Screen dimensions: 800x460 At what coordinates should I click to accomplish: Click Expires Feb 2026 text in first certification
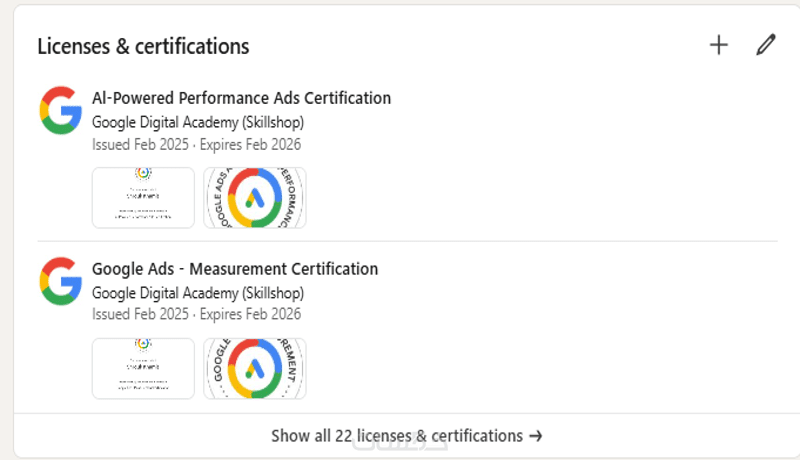click(250, 144)
